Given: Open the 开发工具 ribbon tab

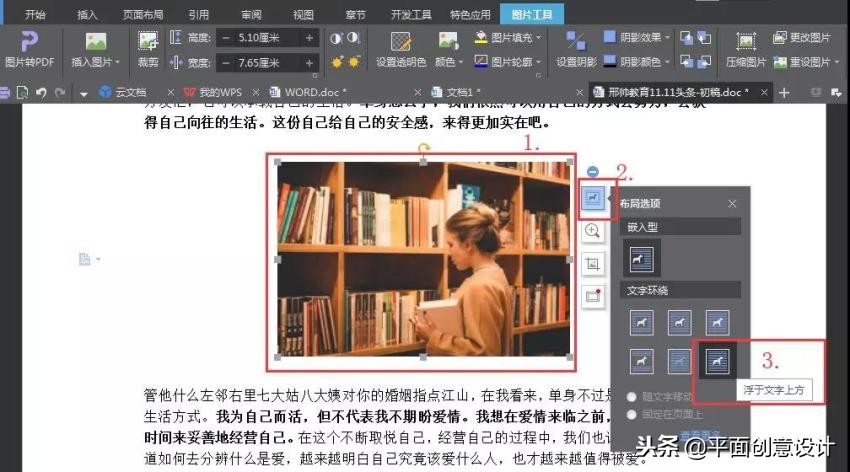Looking at the screenshot, I should (411, 15).
